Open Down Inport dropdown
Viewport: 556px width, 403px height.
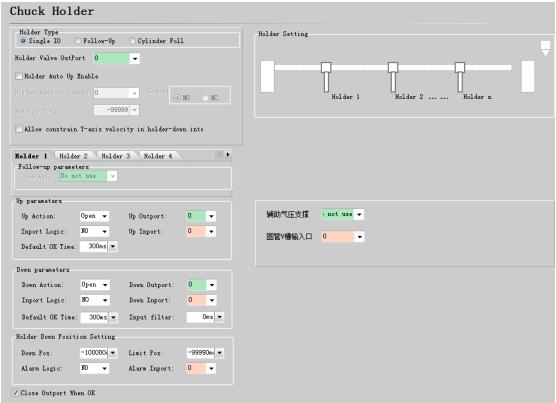212,300
